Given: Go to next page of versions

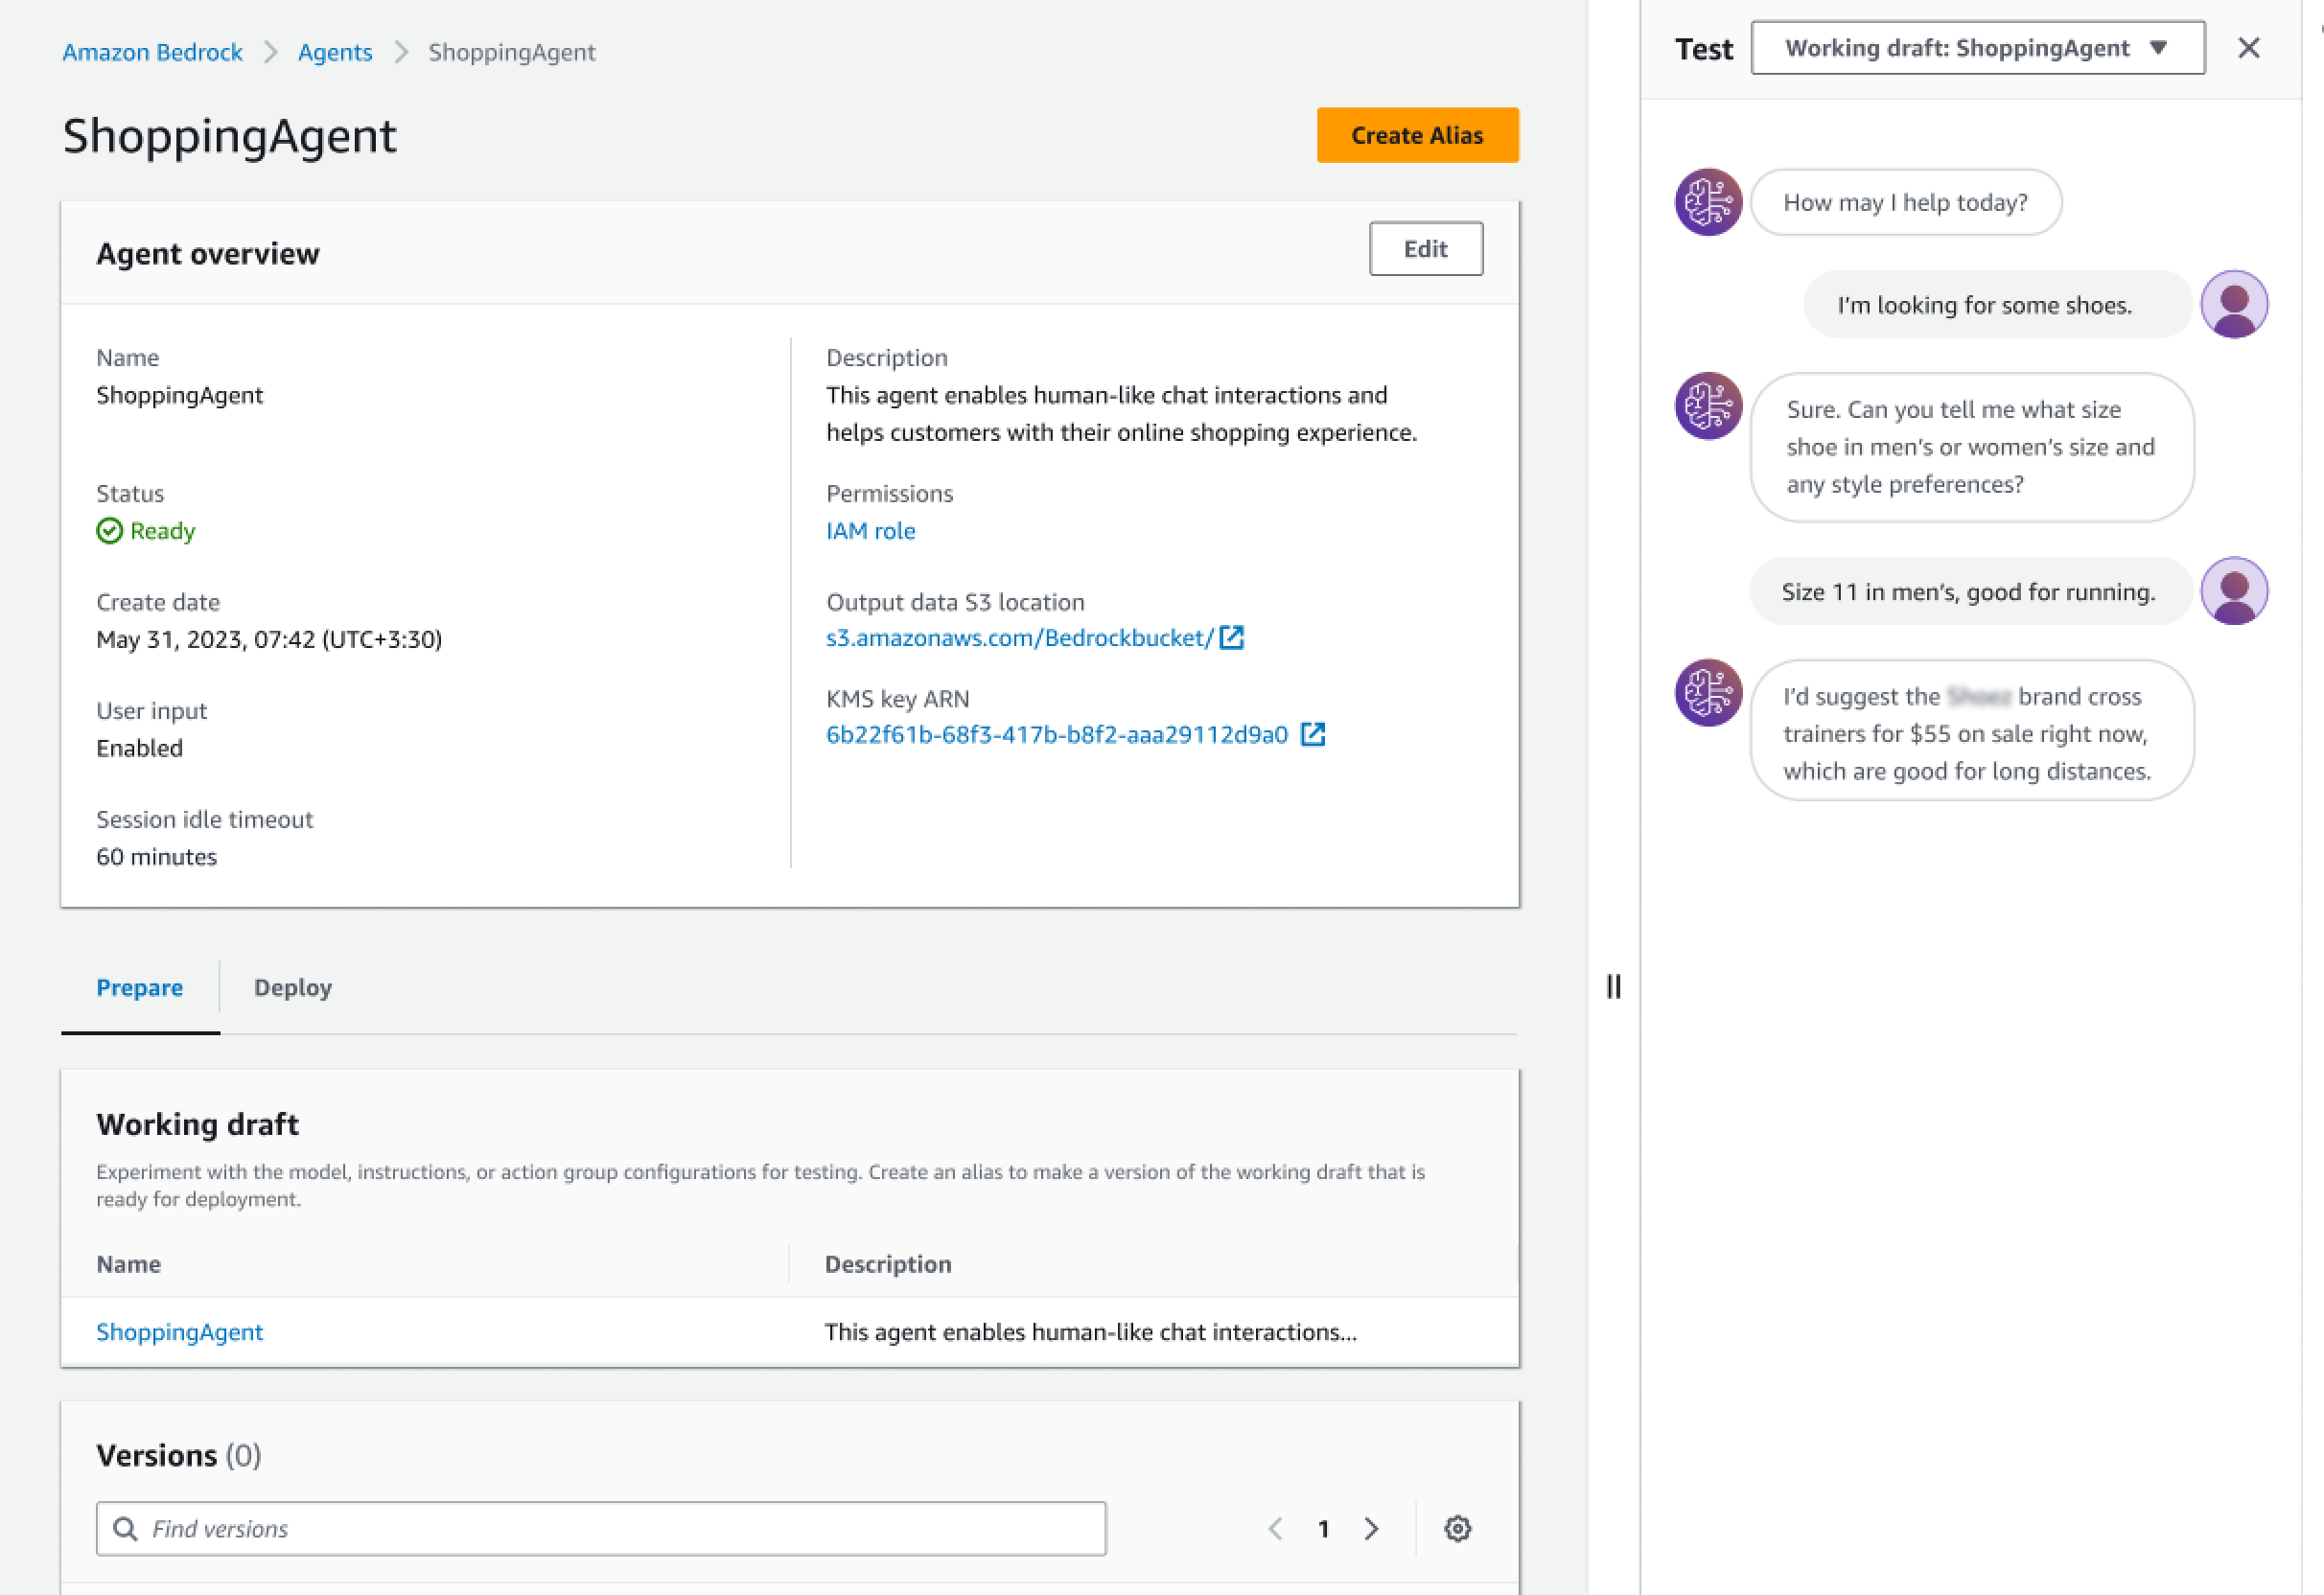Looking at the screenshot, I should pyautogui.click(x=1371, y=1528).
